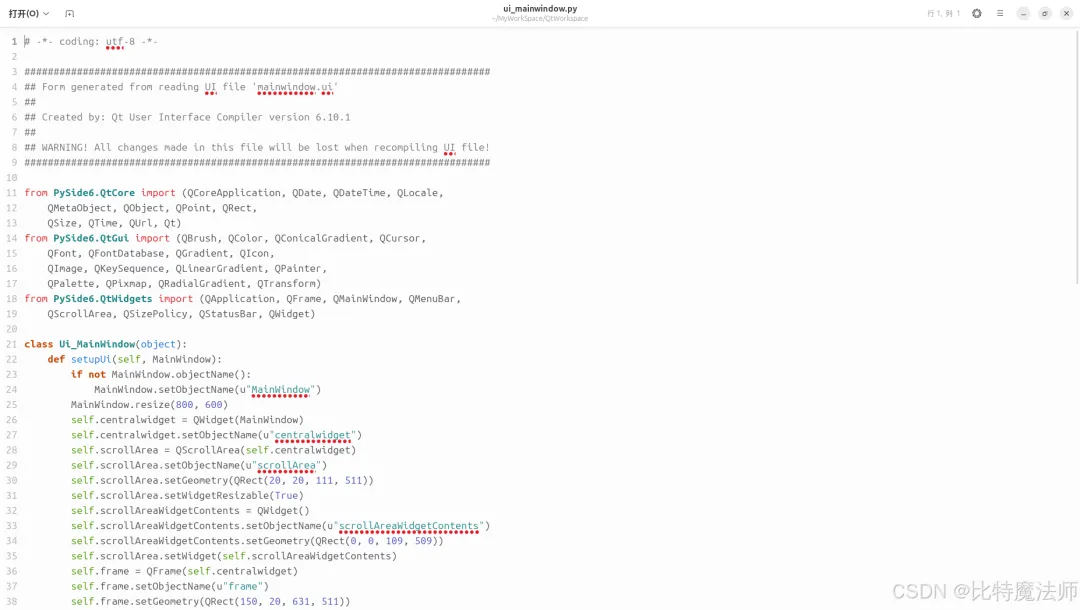Click the 行 1, 列 1 cursor position indicator

[x=943, y=13]
